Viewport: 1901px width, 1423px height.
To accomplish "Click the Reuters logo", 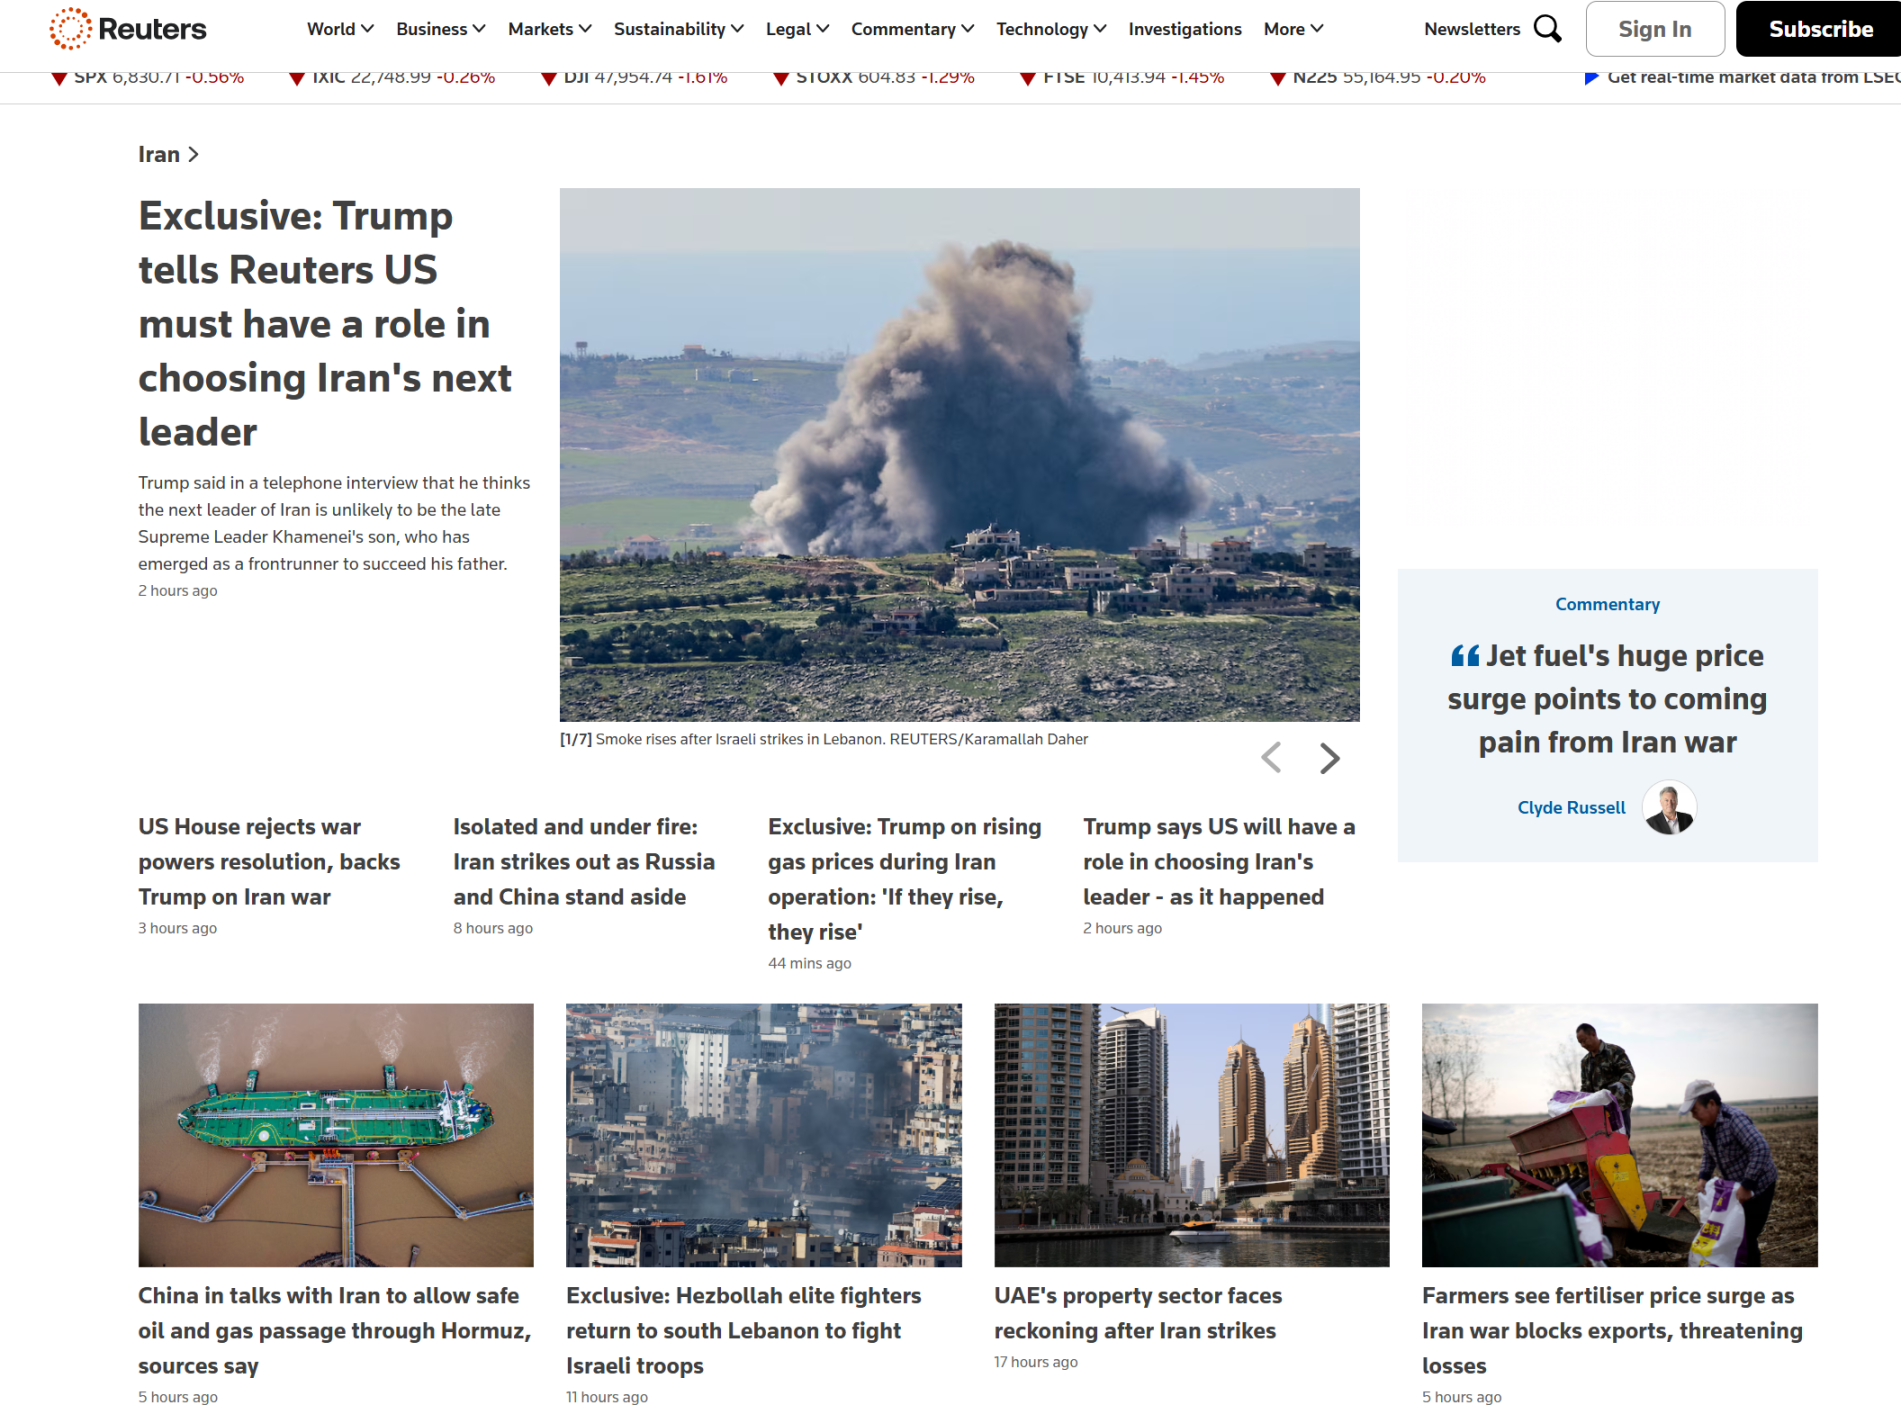I will point(128,29).
